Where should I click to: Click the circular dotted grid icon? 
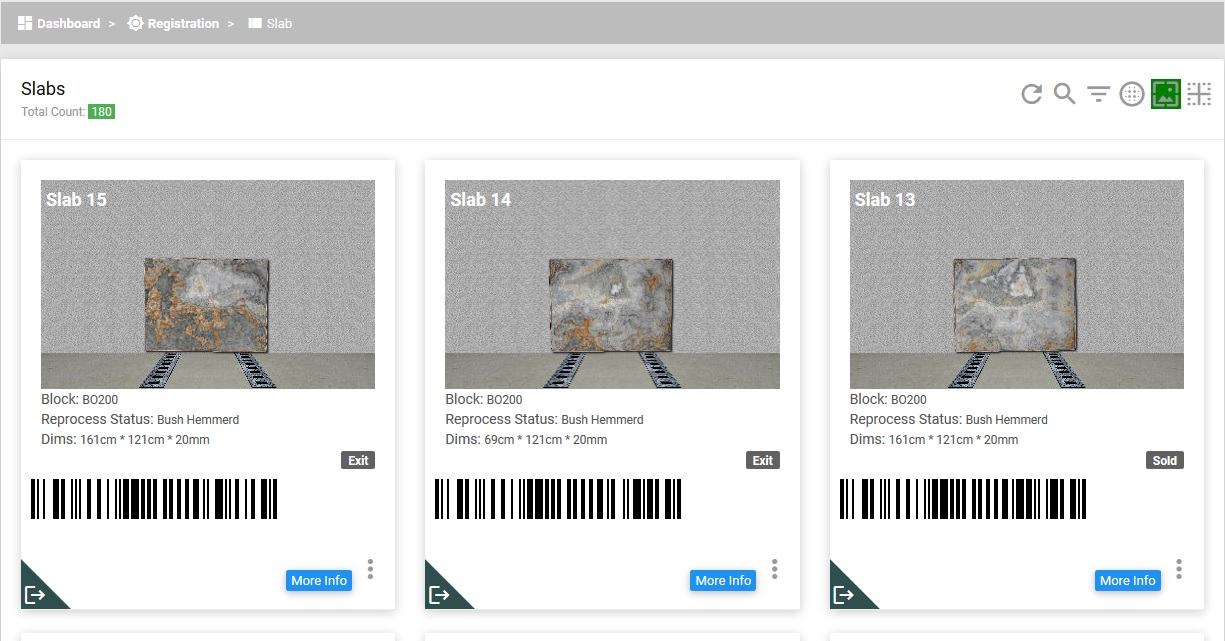(x=1132, y=94)
